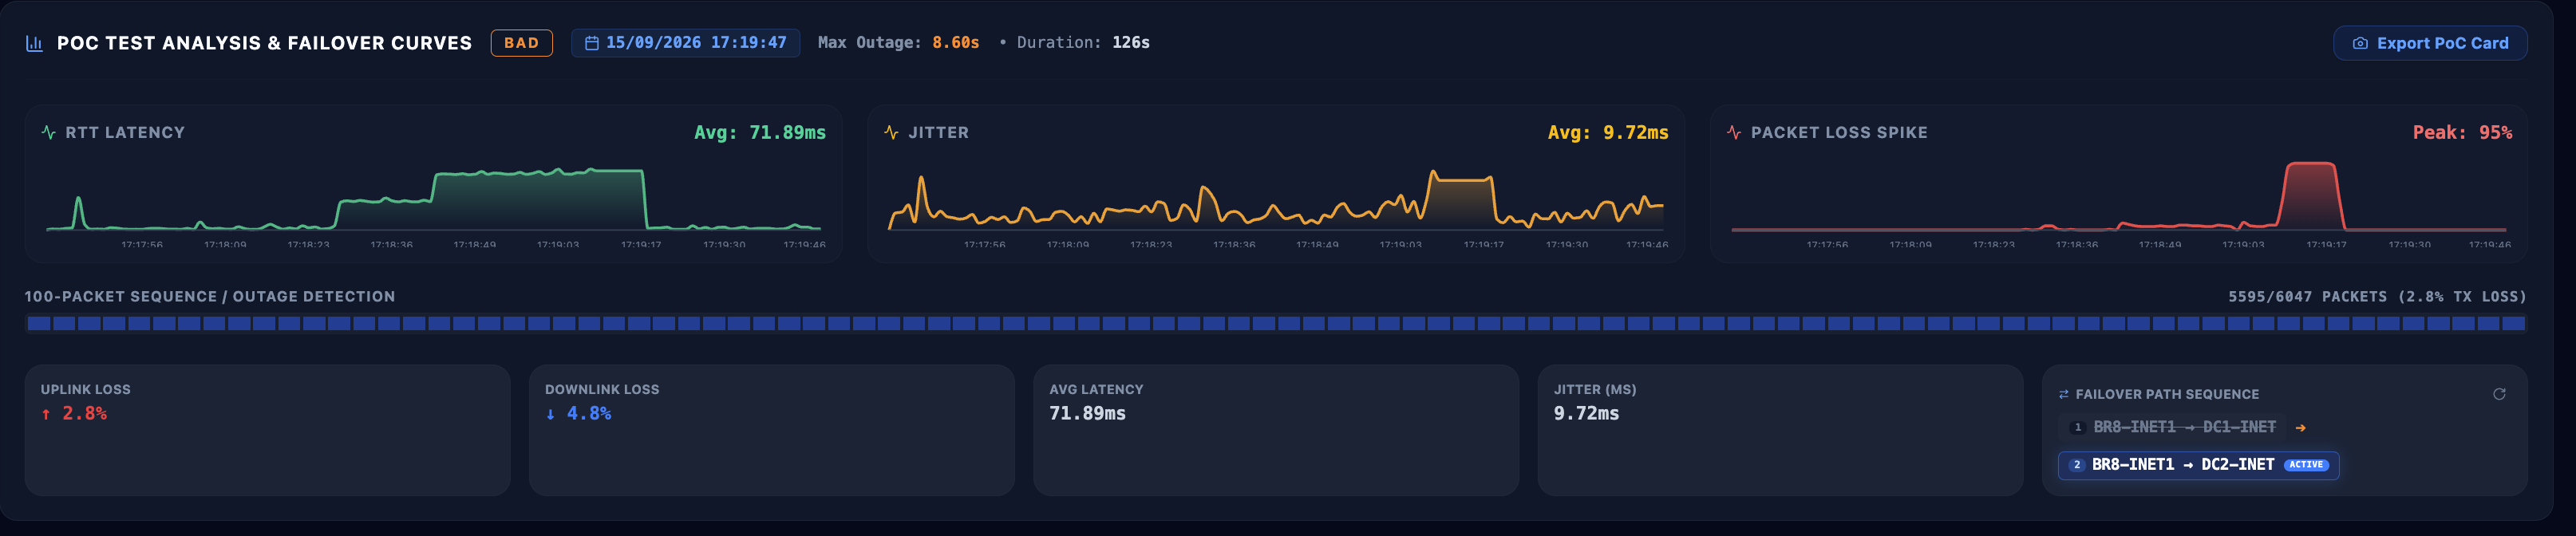Image resolution: width=2576 pixels, height=536 pixels.
Task: Click the red uplink loss up arrow
Action: click(46, 414)
